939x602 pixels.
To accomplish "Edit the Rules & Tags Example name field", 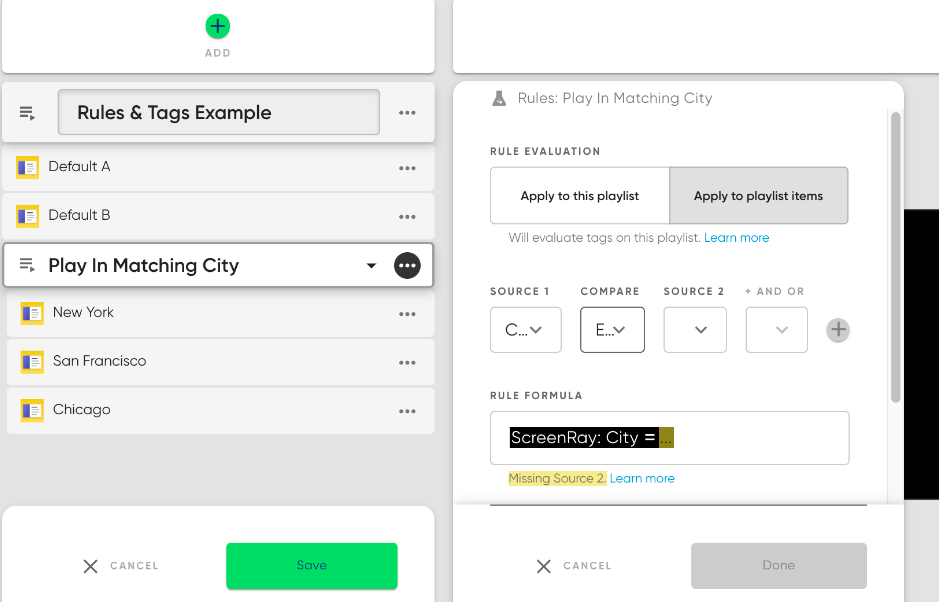I will 219,112.
